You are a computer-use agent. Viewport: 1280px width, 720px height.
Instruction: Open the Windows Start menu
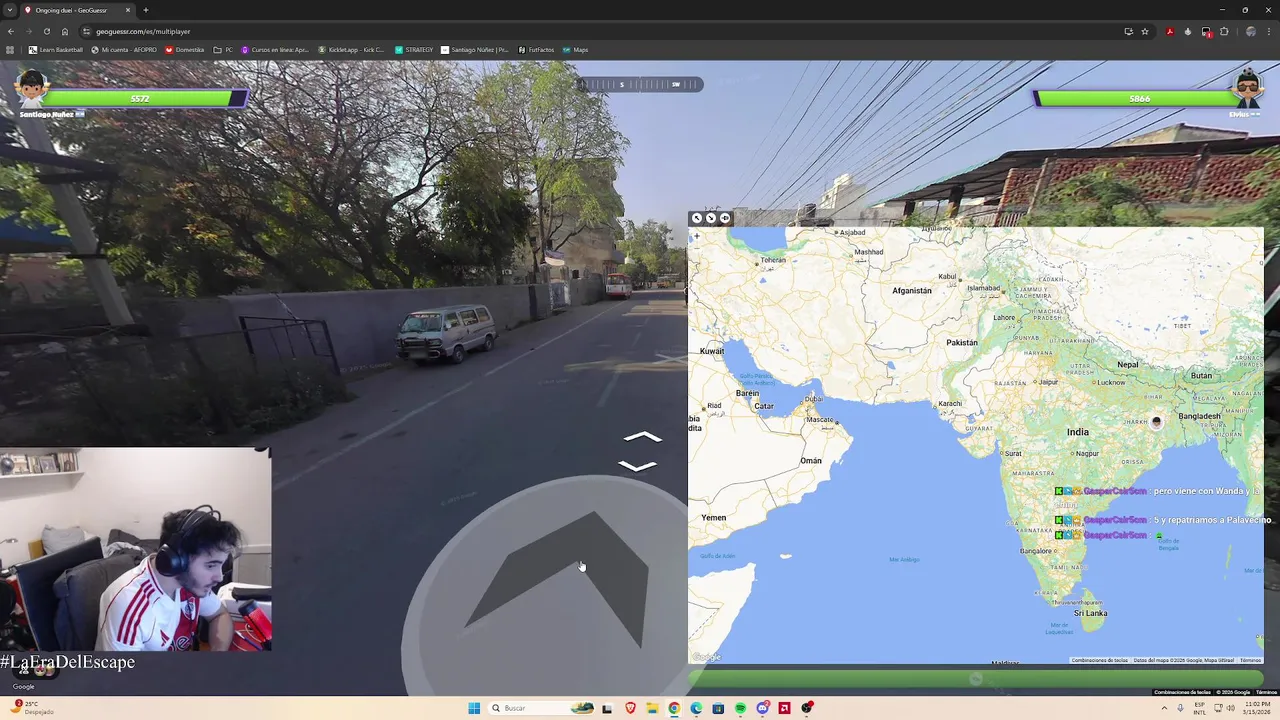tap(474, 708)
